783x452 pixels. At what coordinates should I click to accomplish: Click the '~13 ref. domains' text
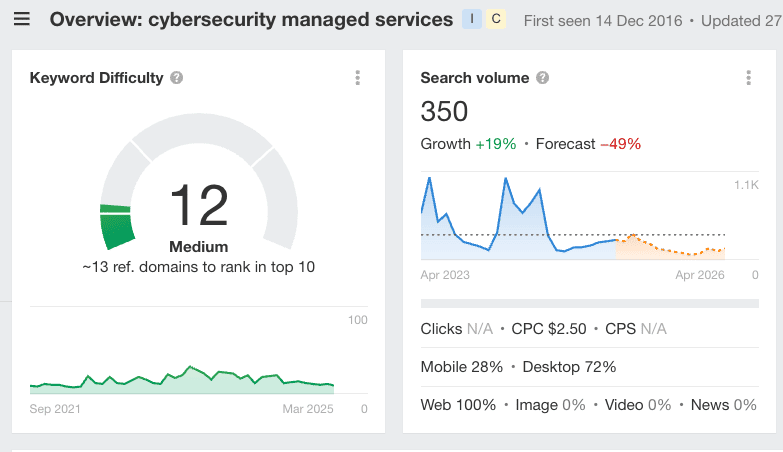pyautogui.click(x=198, y=267)
